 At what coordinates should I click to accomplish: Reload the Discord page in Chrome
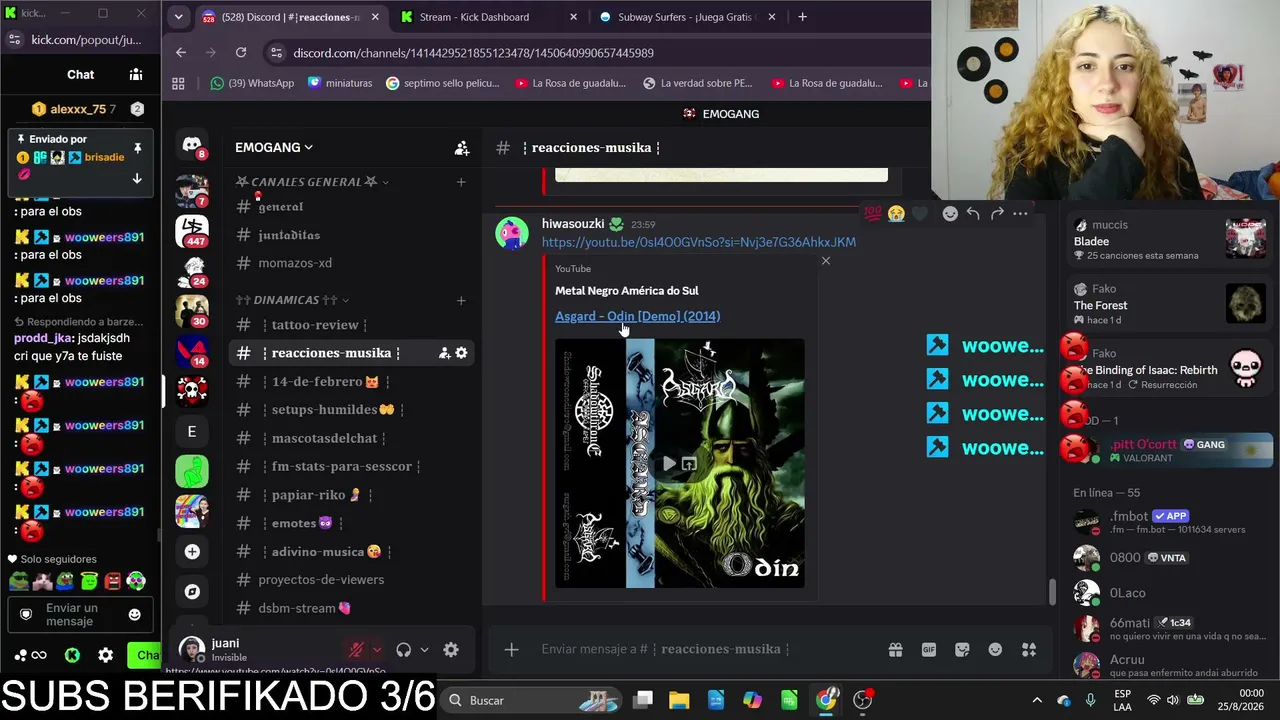pos(241,52)
